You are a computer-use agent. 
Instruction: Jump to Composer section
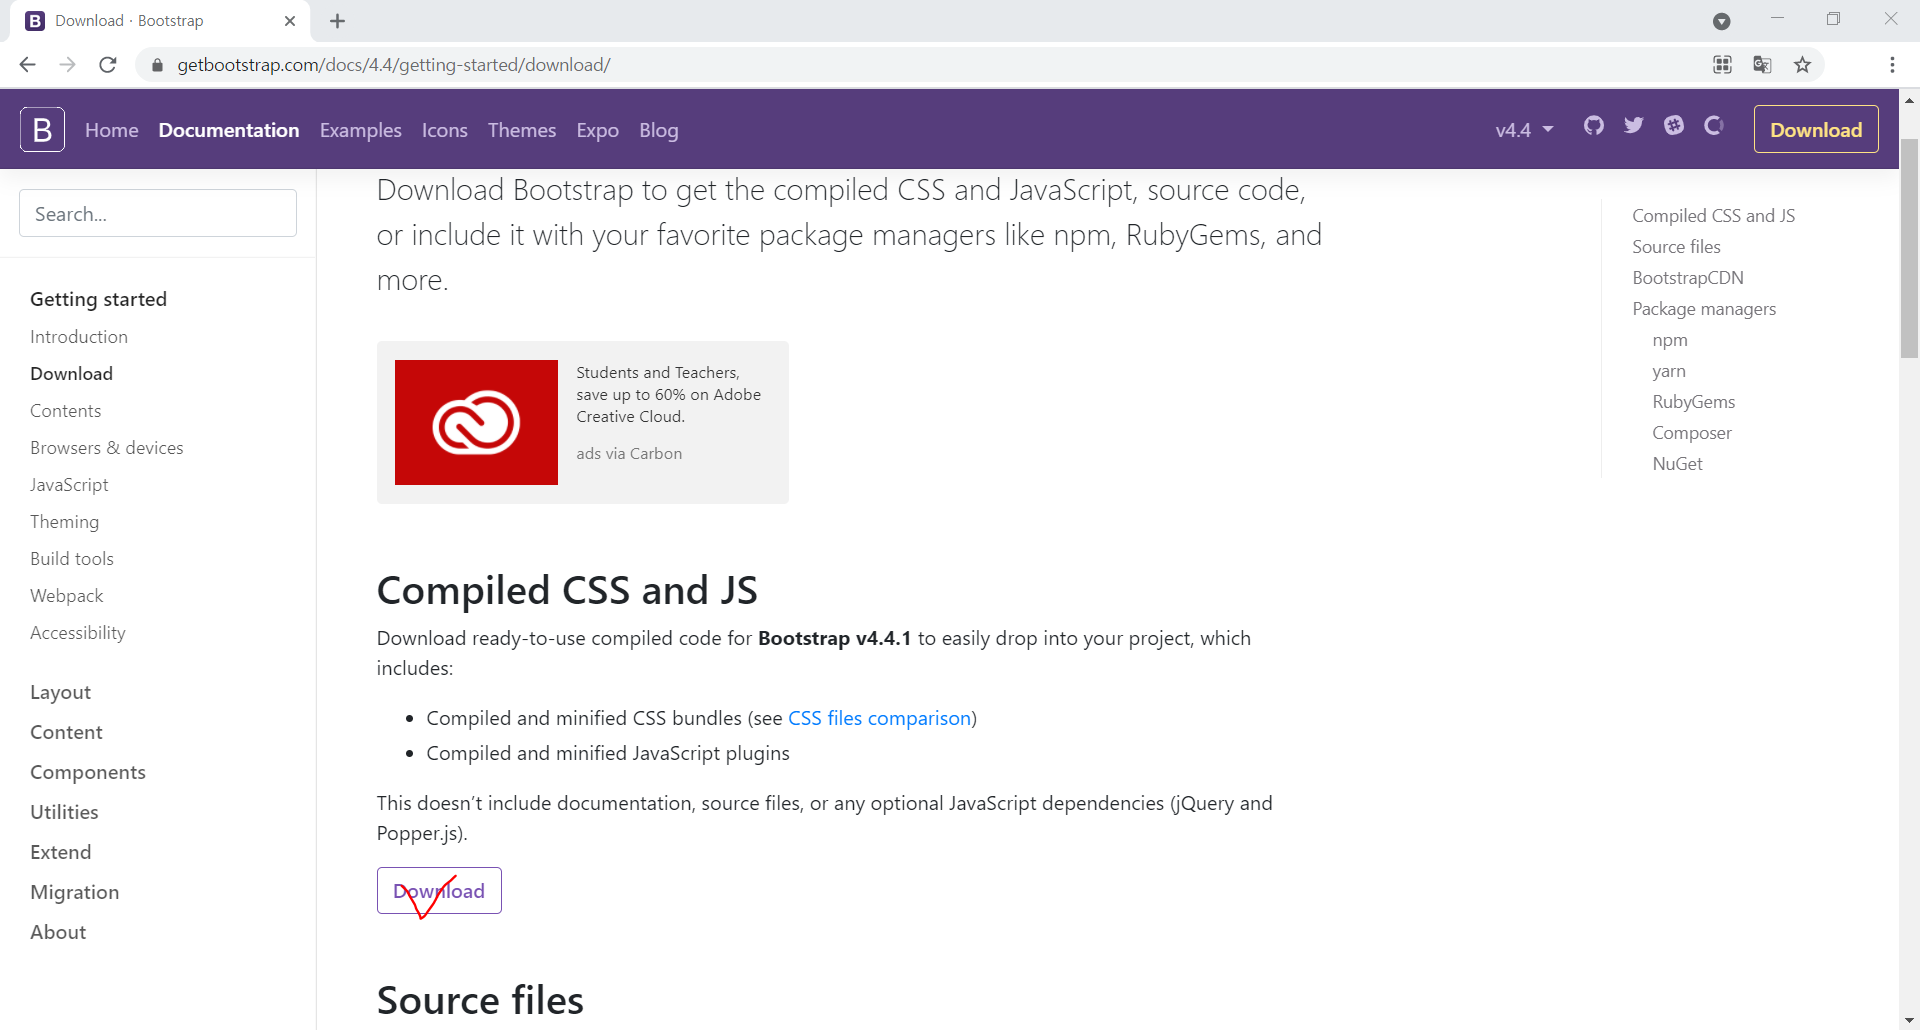click(x=1692, y=433)
